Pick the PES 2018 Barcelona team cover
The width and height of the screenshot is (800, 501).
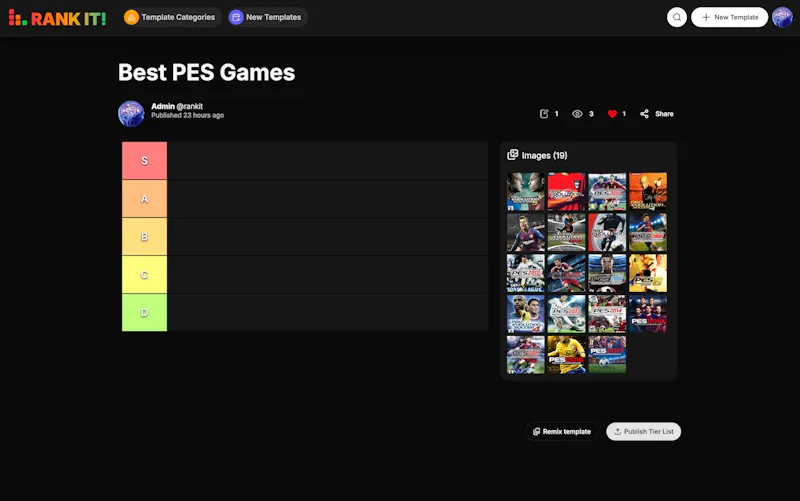pyautogui.click(x=648, y=314)
